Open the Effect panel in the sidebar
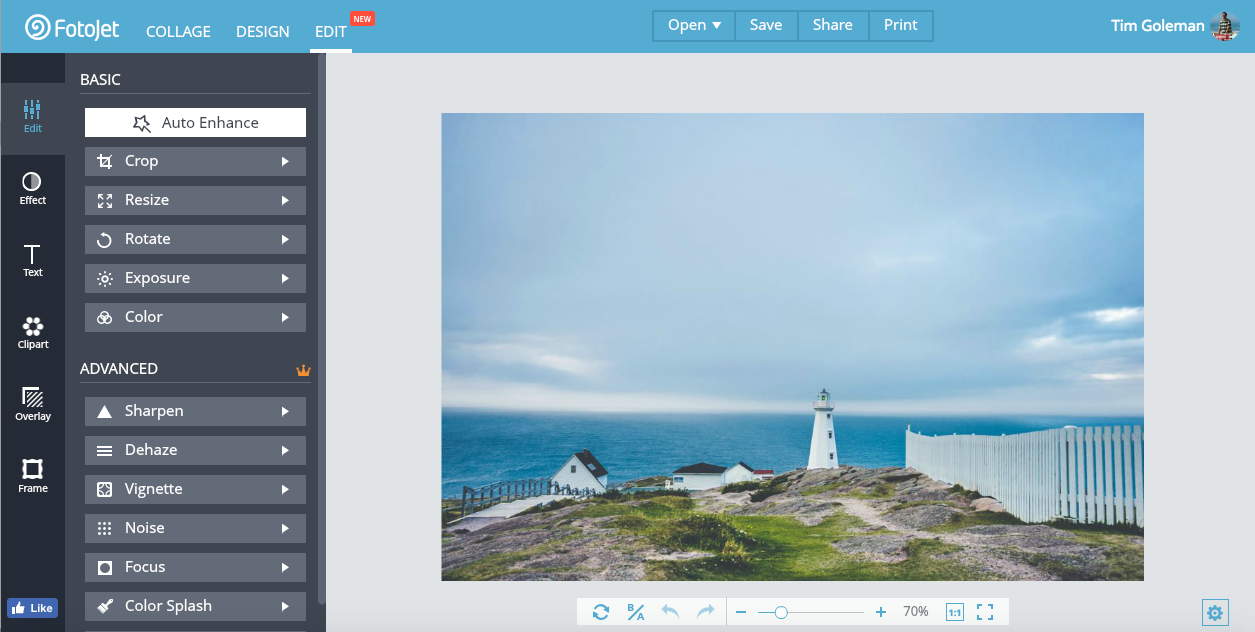This screenshot has width=1255, height=632. tap(32, 188)
